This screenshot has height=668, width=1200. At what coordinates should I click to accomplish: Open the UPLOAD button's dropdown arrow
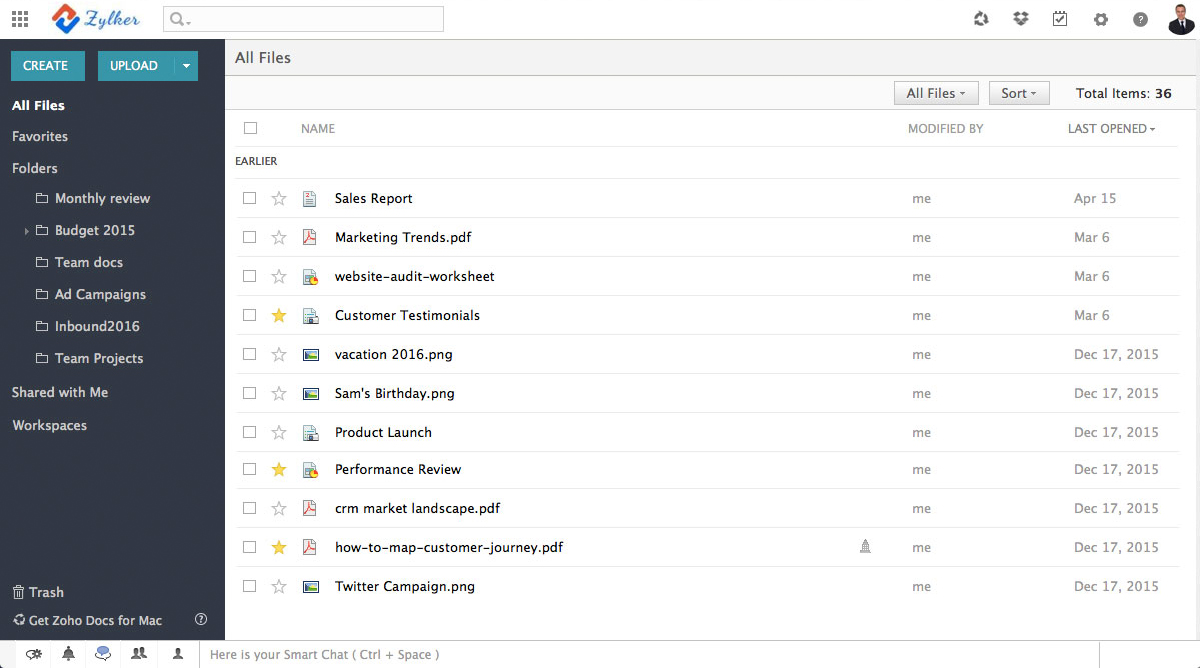pyautogui.click(x=186, y=66)
